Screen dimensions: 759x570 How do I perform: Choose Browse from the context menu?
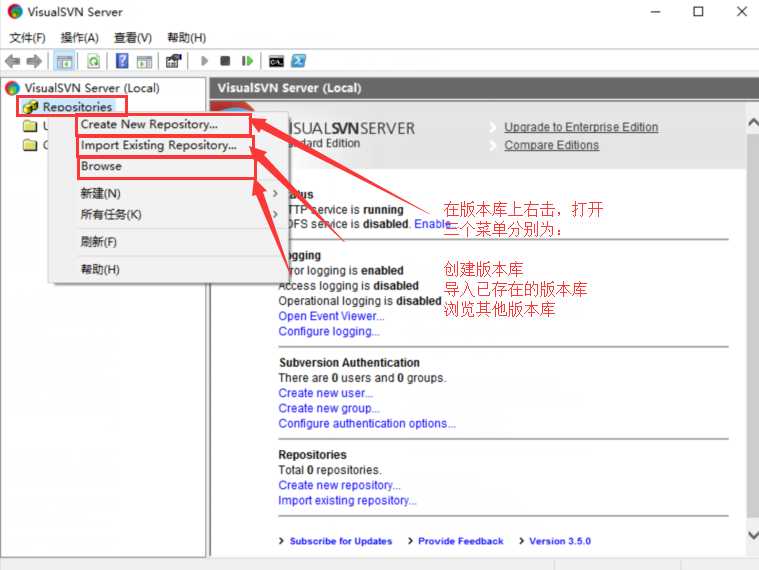(166, 166)
